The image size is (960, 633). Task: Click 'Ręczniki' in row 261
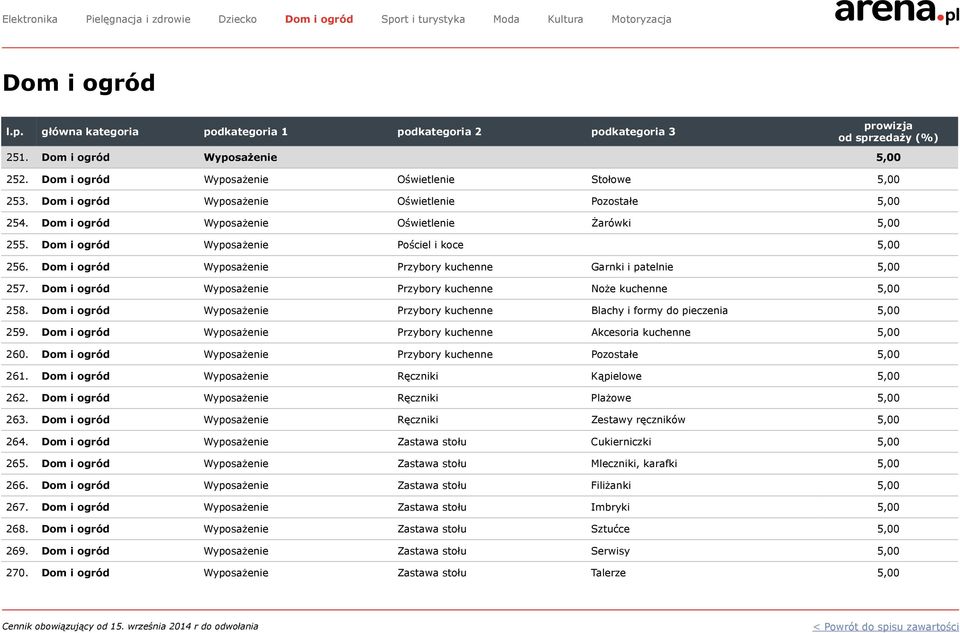point(418,376)
